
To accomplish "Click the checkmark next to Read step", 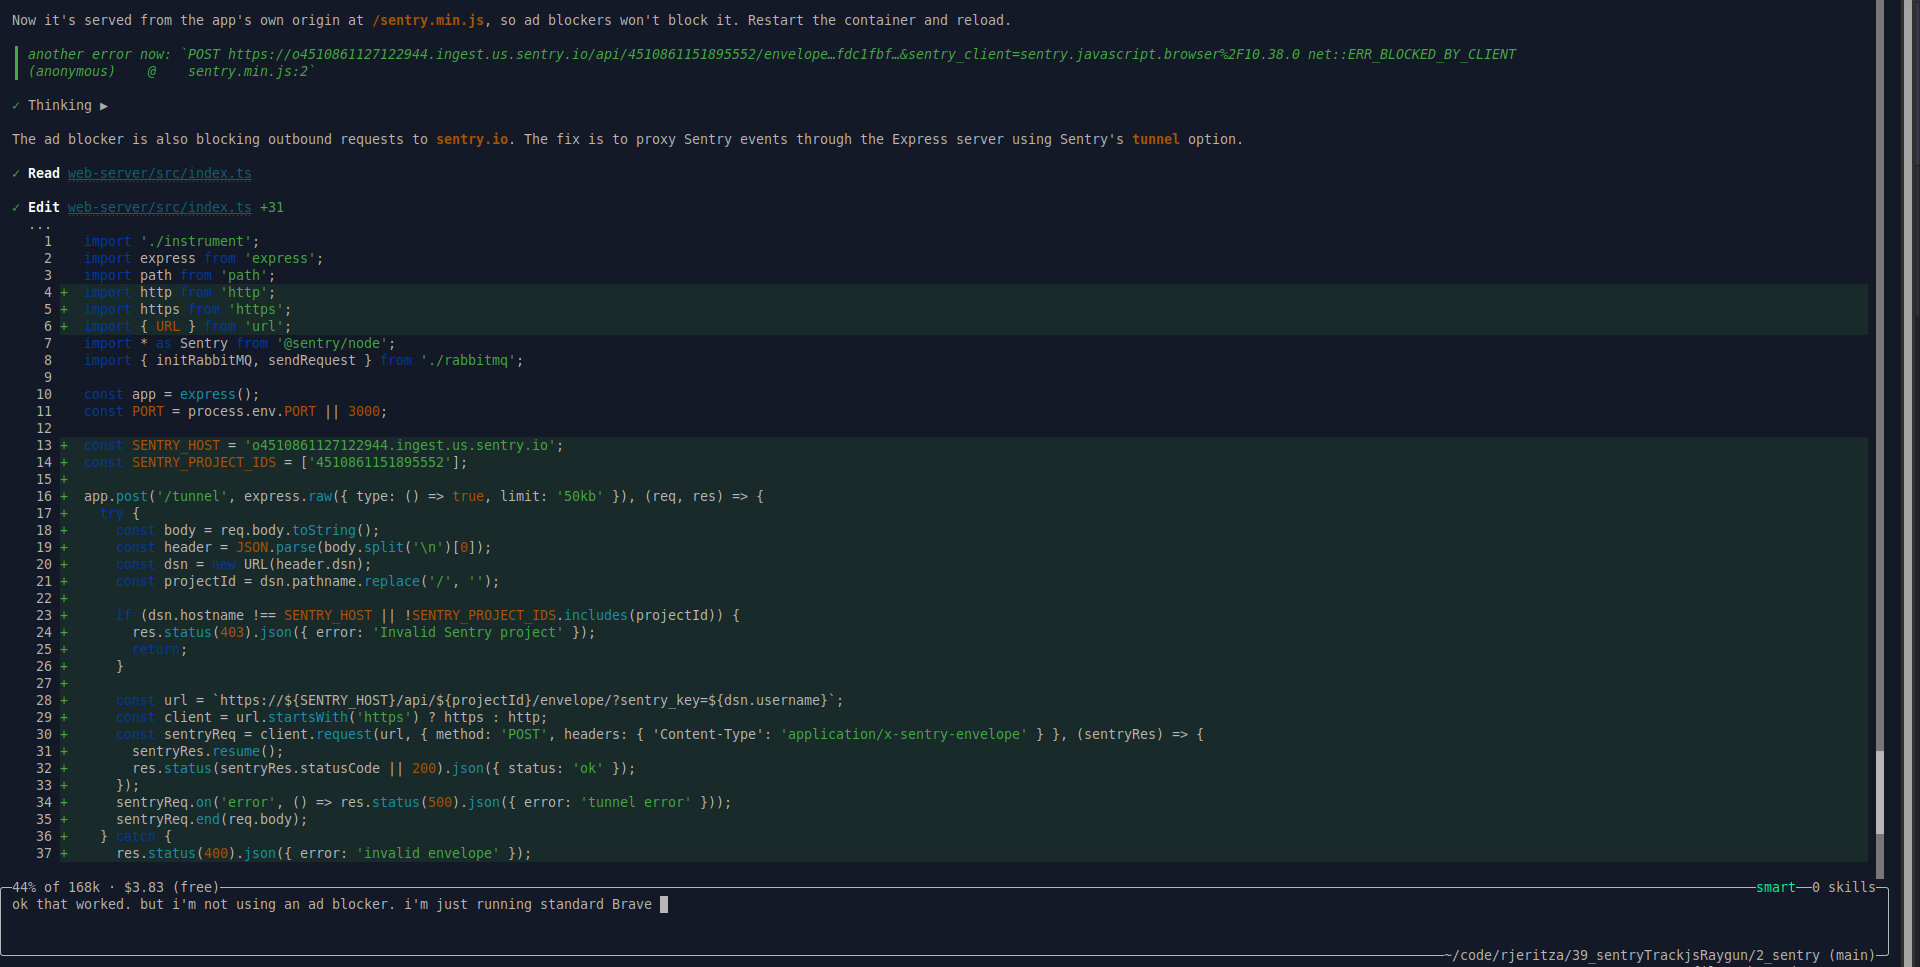I will click(x=16, y=174).
